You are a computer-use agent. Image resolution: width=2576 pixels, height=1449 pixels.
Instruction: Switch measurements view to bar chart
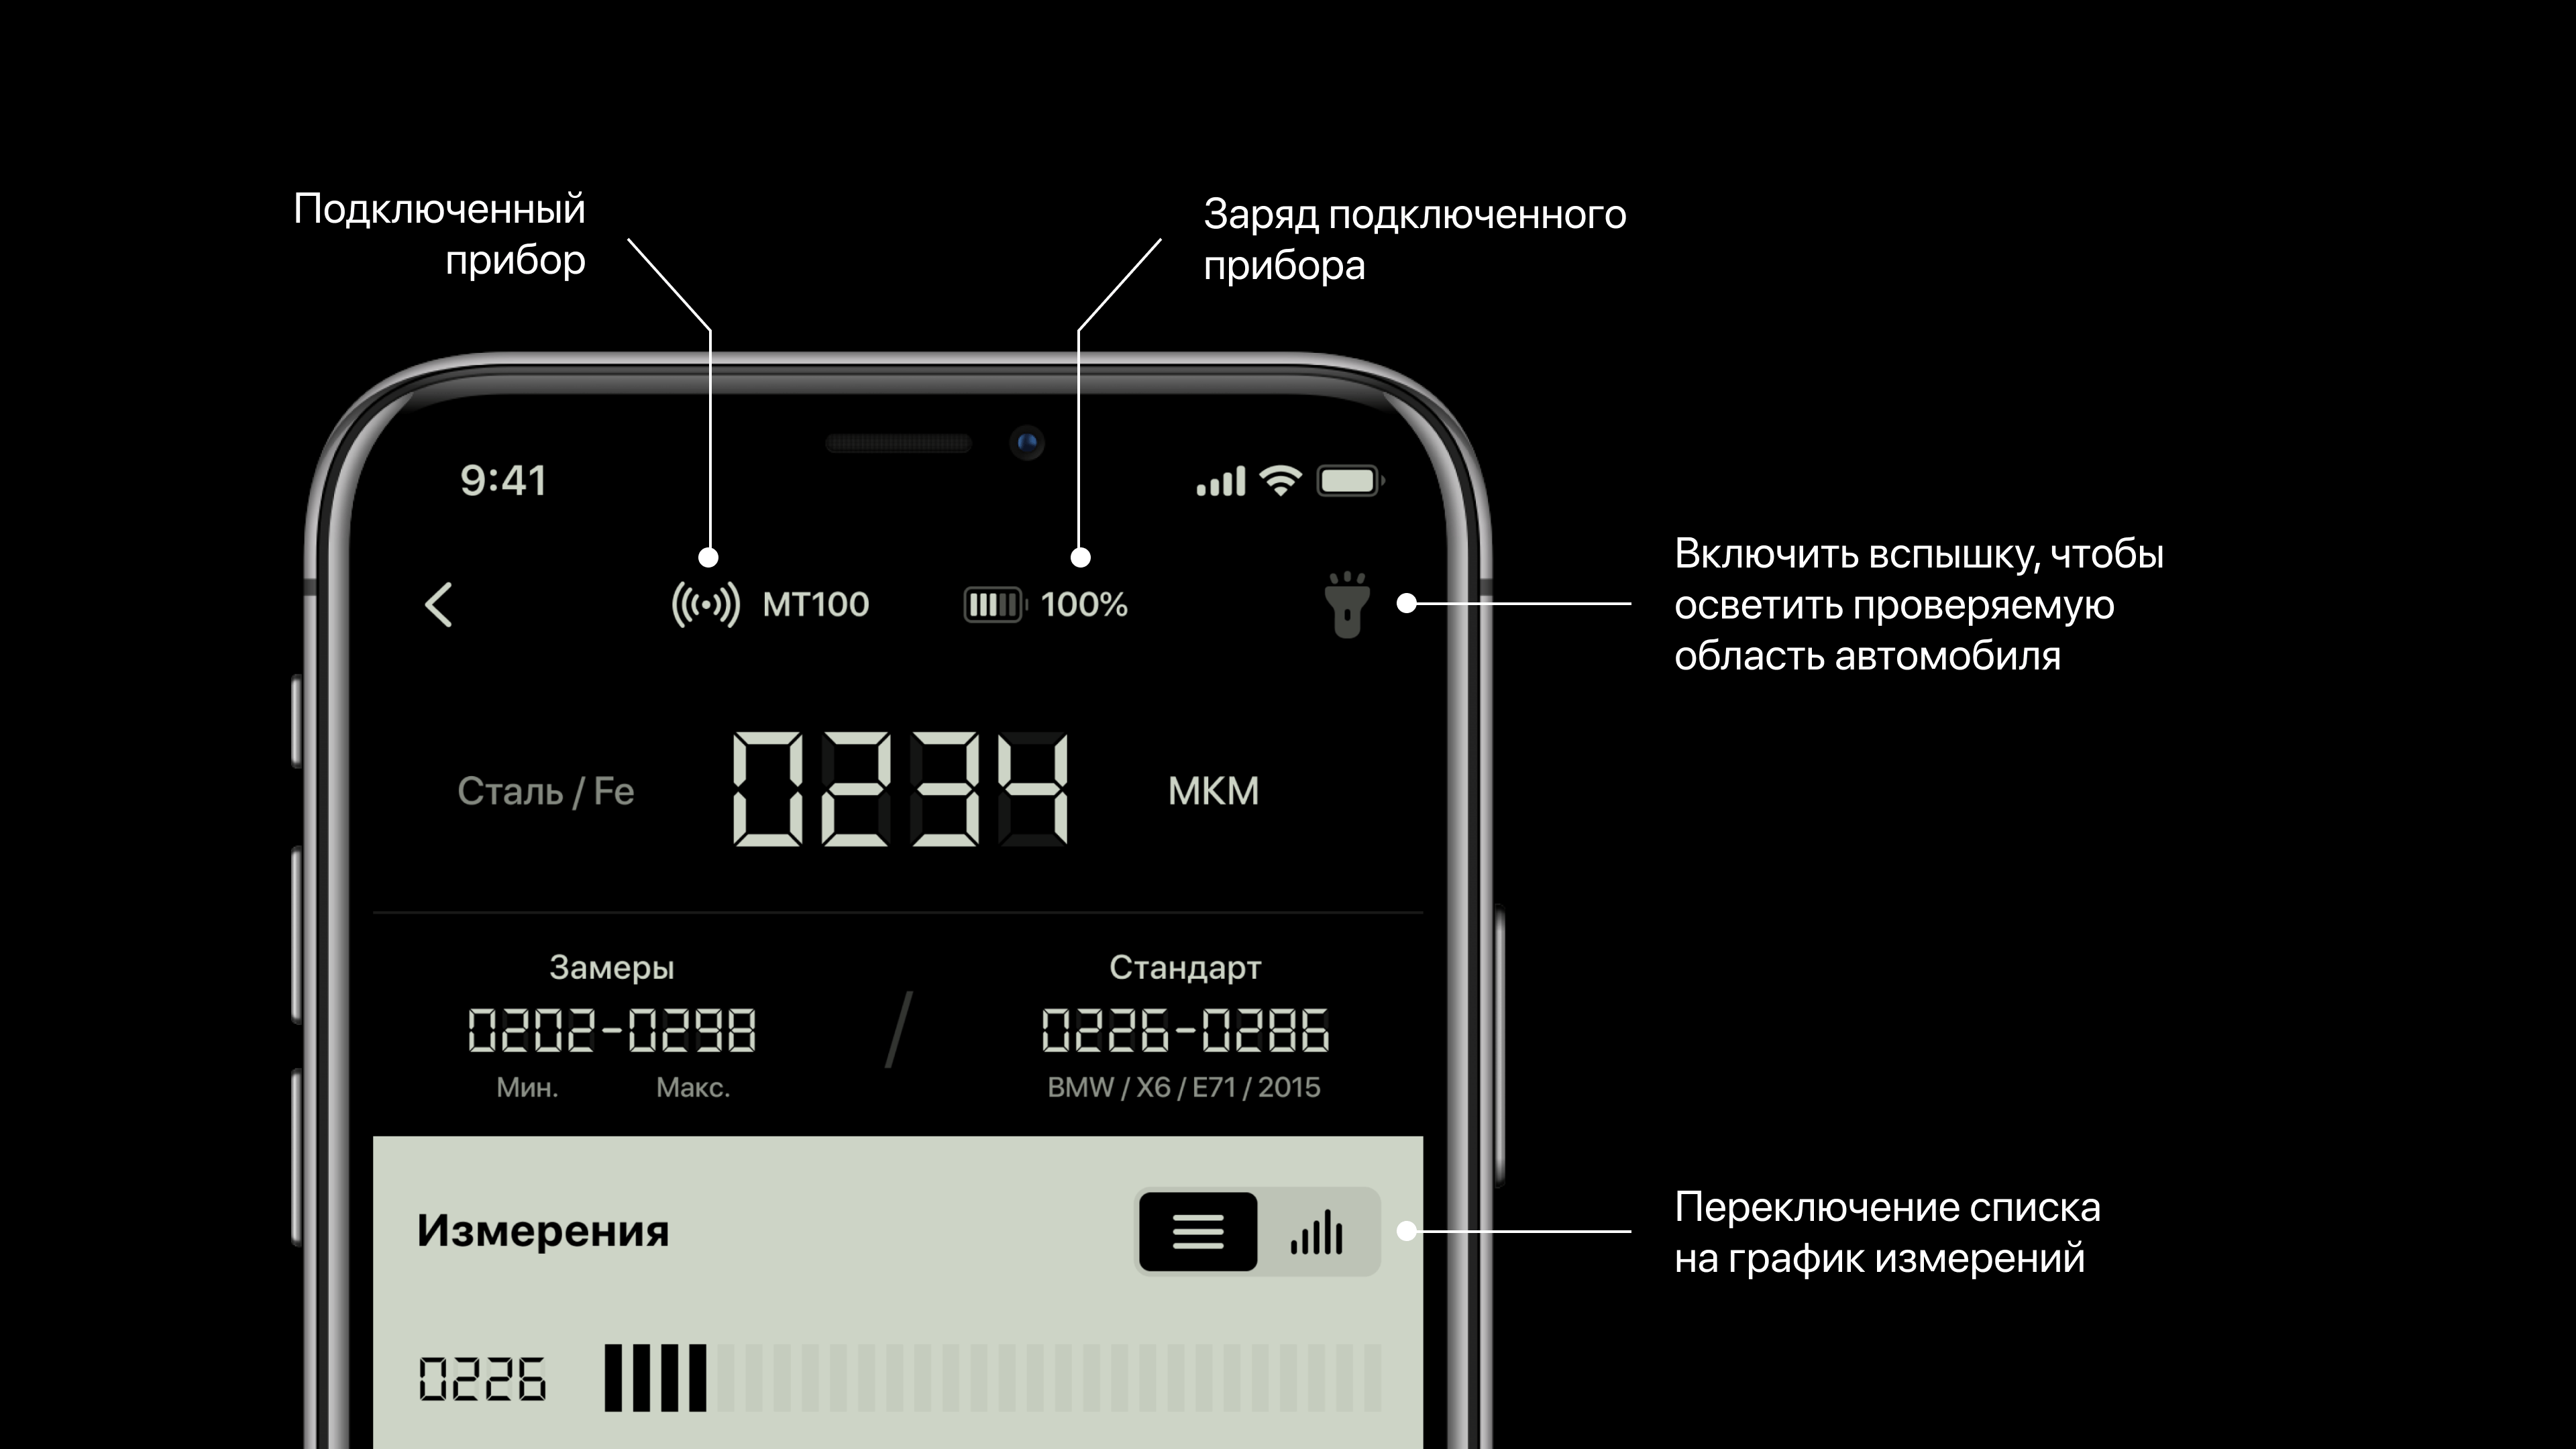(1315, 1232)
